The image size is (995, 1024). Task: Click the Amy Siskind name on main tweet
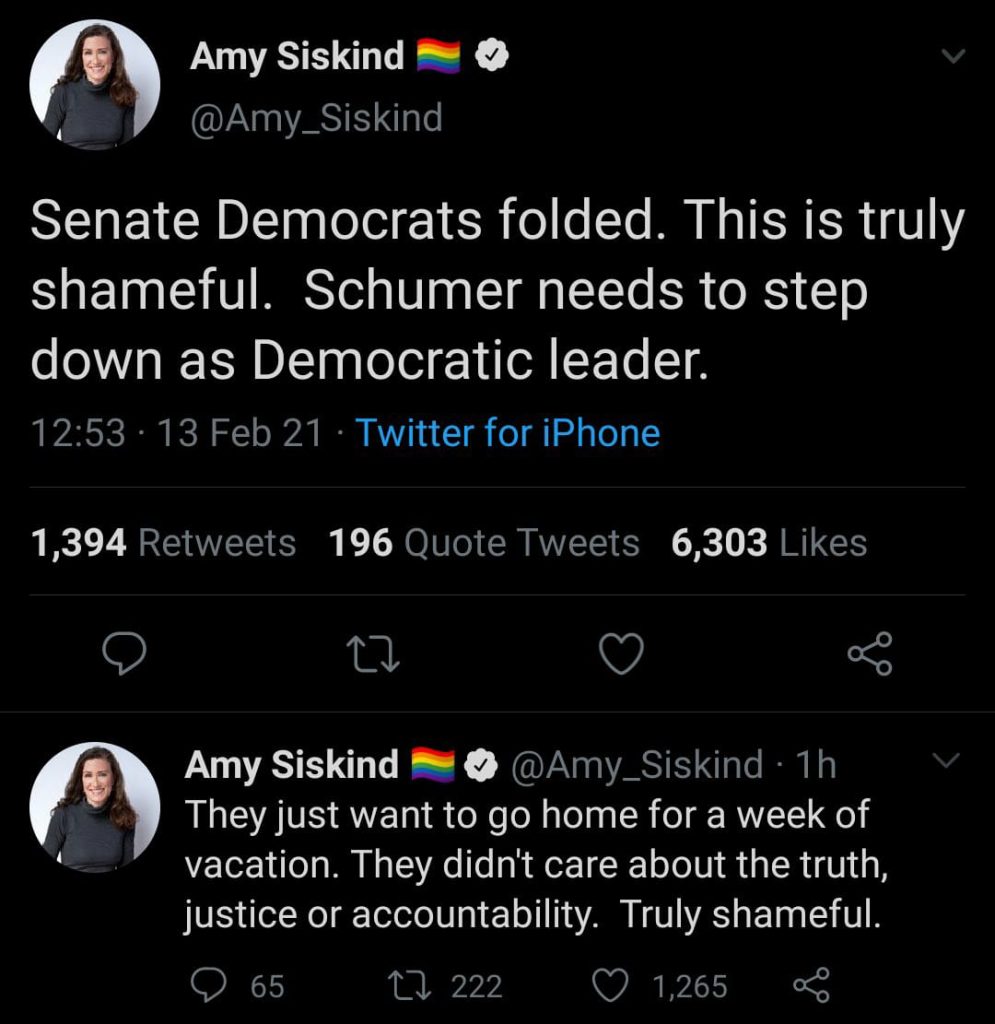(x=297, y=57)
